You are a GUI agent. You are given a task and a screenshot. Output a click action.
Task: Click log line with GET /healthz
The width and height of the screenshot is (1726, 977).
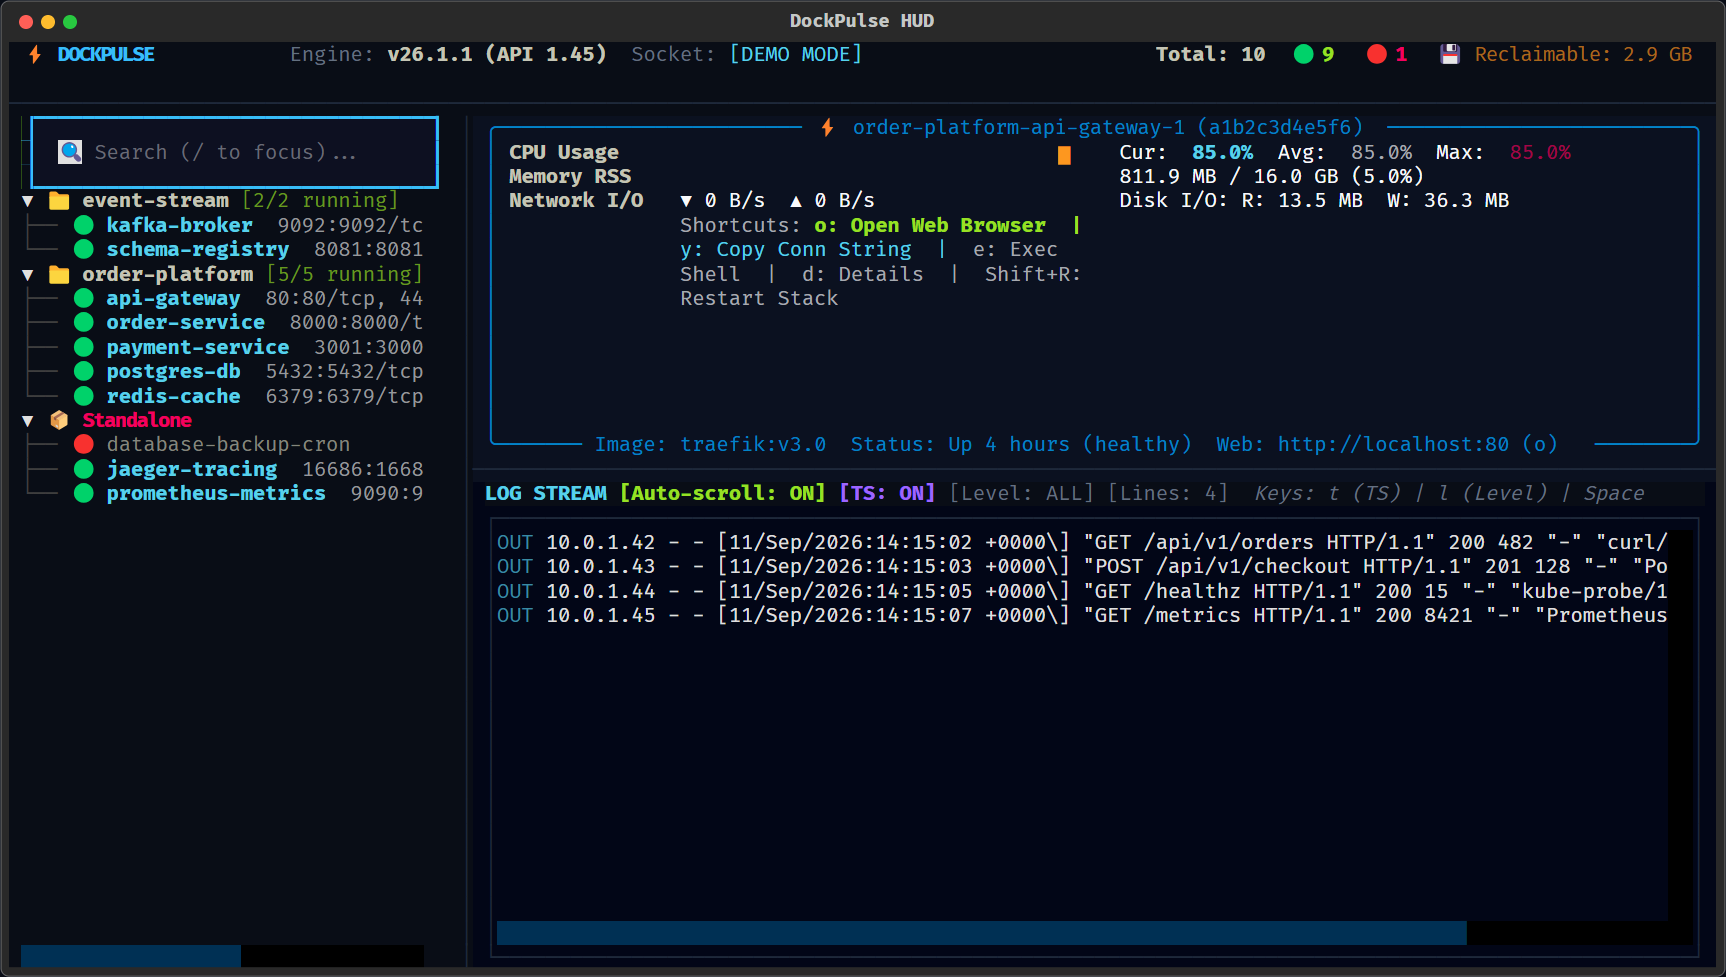1082,591
